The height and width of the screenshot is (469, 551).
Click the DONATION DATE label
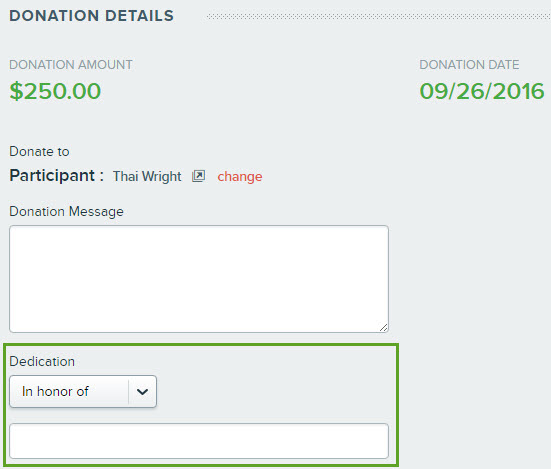pos(469,65)
